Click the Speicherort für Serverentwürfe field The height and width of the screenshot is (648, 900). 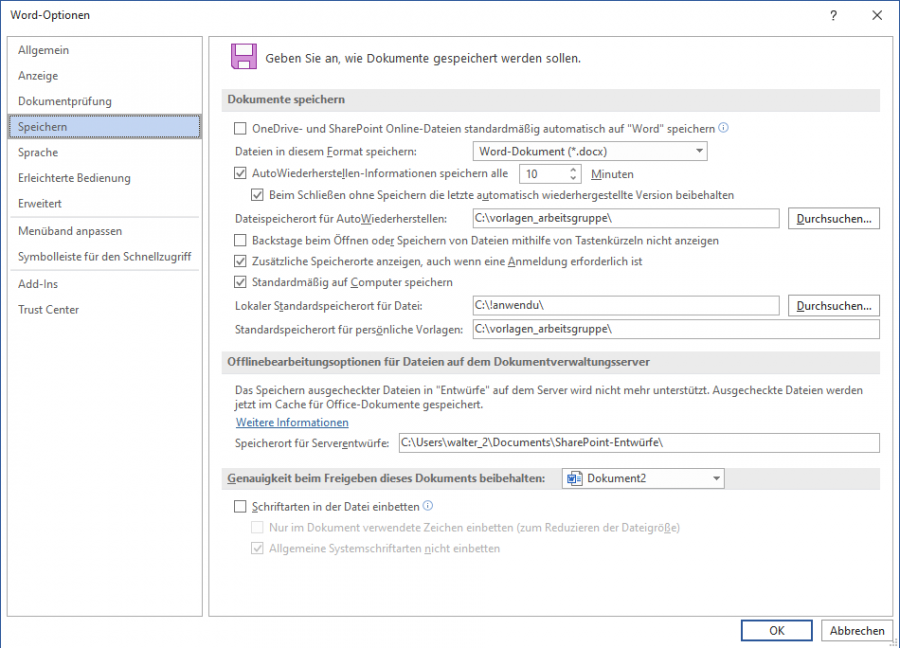[x=637, y=442]
